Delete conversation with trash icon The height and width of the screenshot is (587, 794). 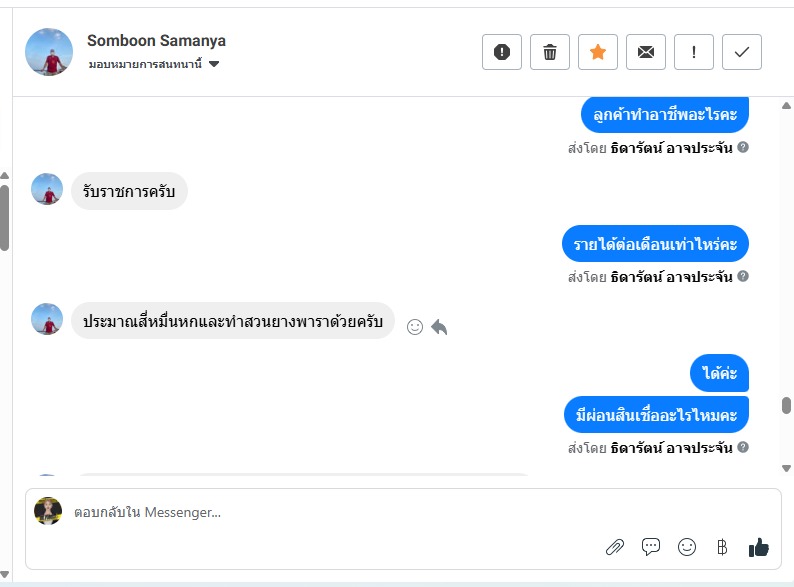coord(550,52)
